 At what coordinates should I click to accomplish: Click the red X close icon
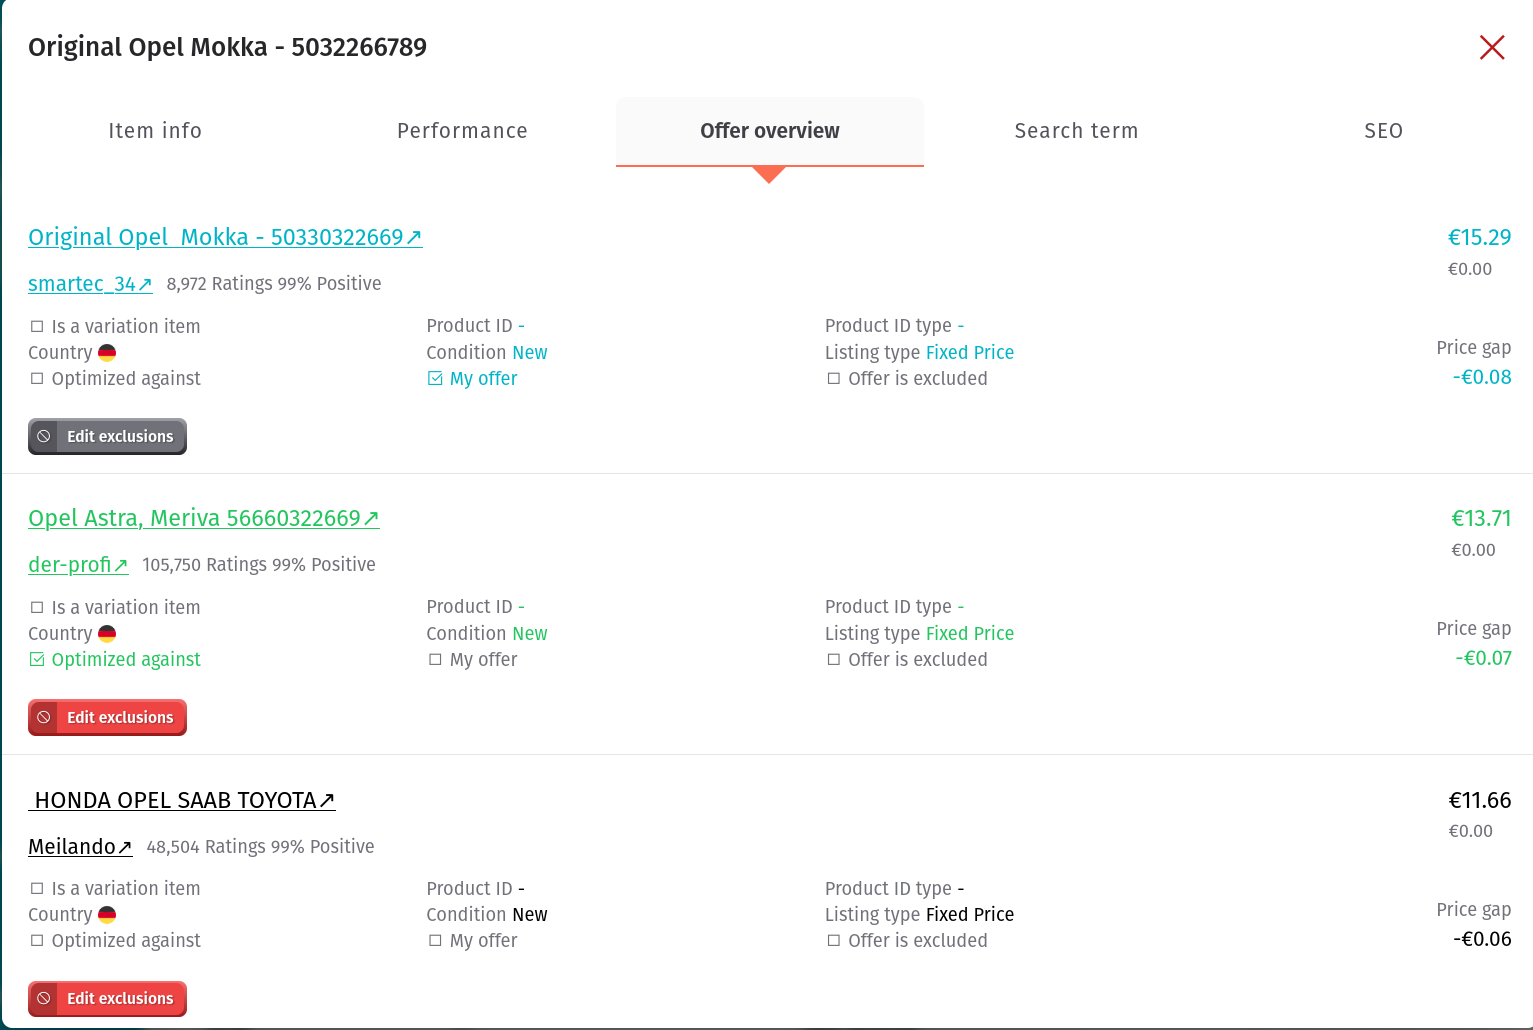click(1491, 47)
